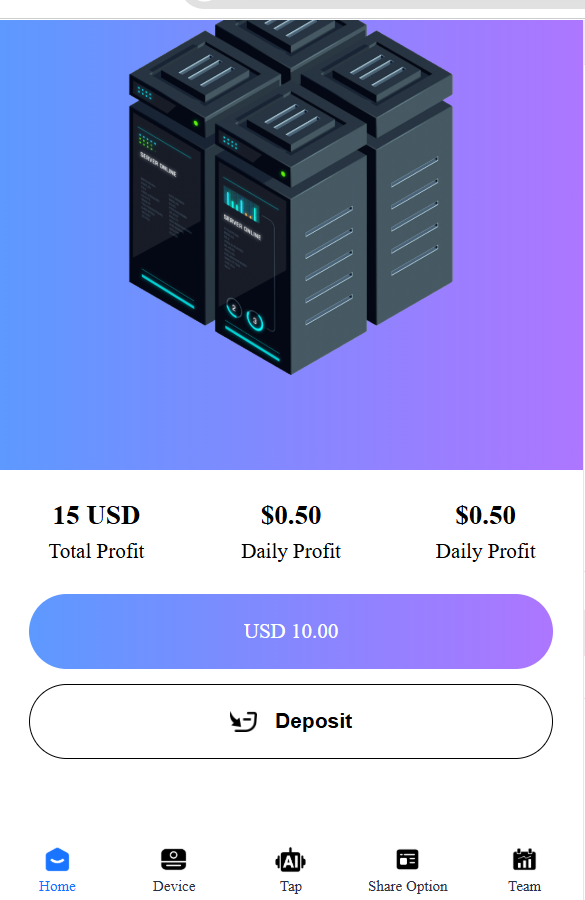Open the Device icon in bottom bar

[174, 860]
